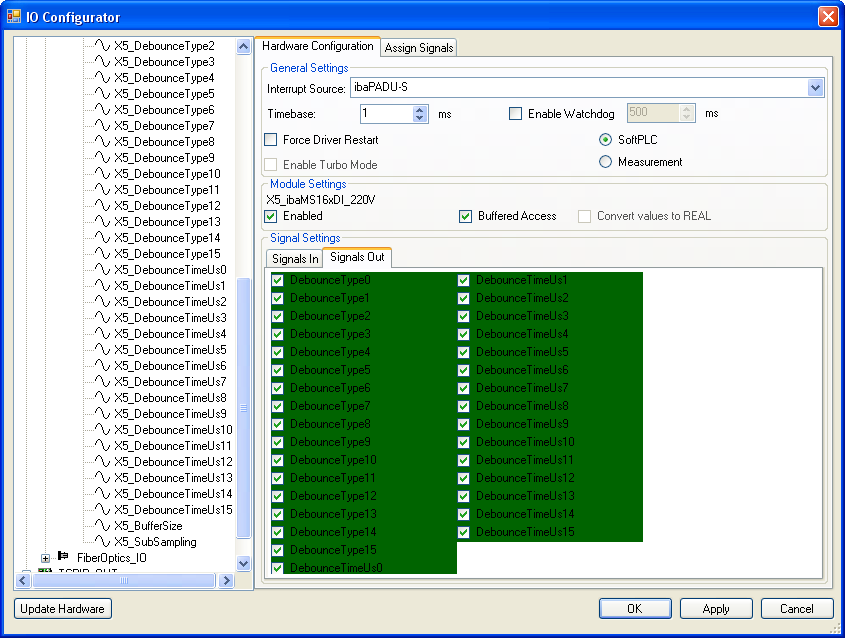Open the Signals In tab
This screenshot has width=845, height=638.
pyautogui.click(x=295, y=259)
